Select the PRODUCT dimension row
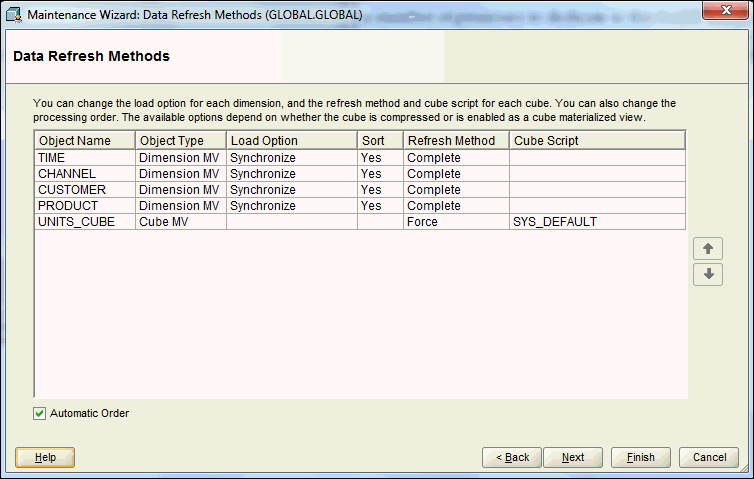Image resolution: width=754 pixels, height=479 pixels. pyautogui.click(x=85, y=206)
